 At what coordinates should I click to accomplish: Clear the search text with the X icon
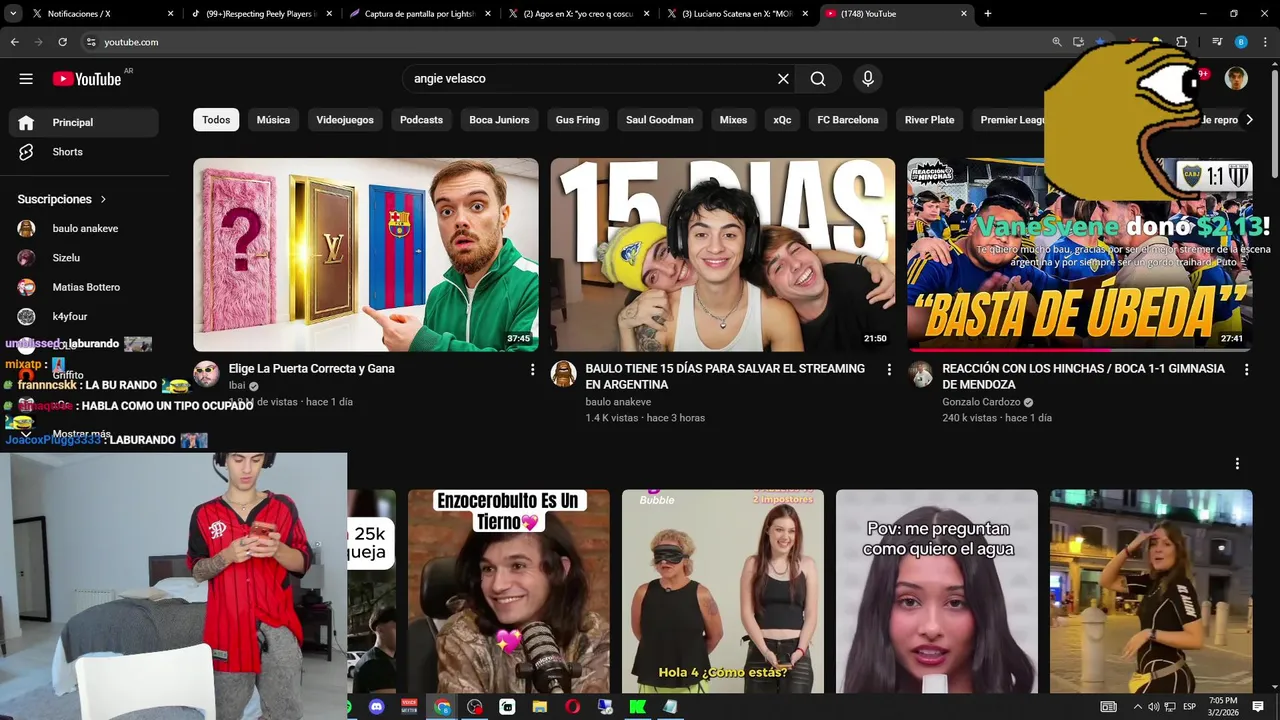coord(783,79)
